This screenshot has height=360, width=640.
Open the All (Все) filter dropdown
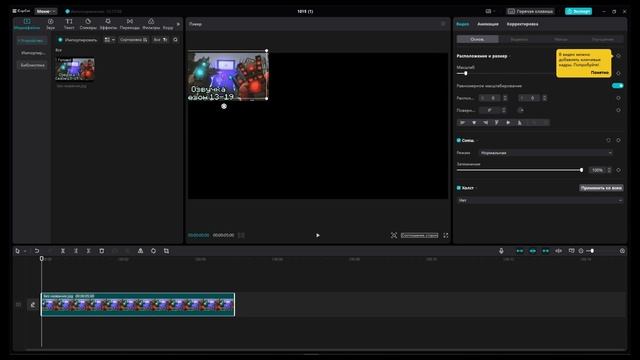coord(160,40)
